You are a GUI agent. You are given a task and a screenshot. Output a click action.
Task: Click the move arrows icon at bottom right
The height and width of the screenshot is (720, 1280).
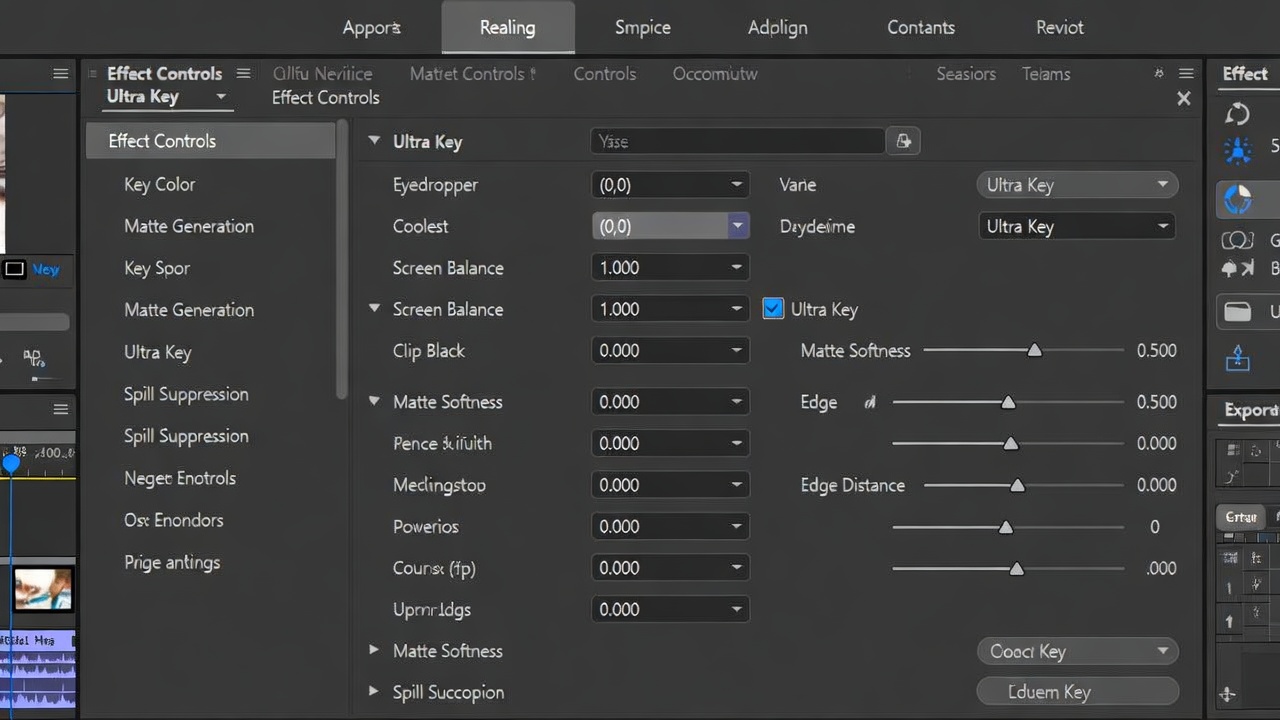coord(1228,694)
